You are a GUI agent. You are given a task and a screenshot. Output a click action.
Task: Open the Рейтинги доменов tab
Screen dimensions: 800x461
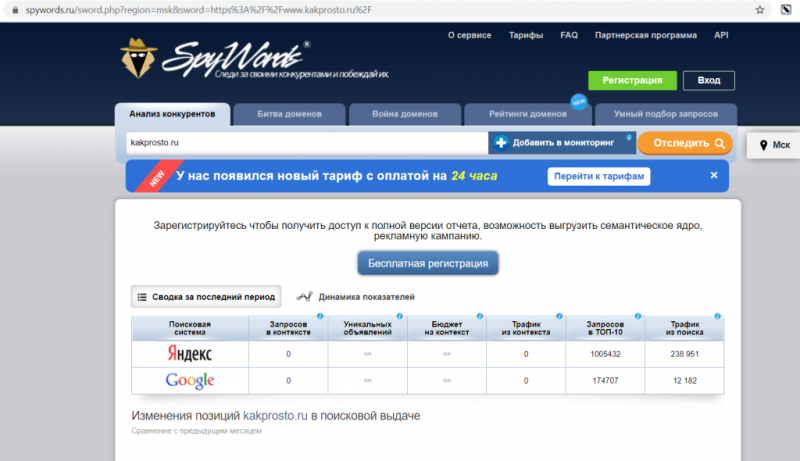coord(528,114)
